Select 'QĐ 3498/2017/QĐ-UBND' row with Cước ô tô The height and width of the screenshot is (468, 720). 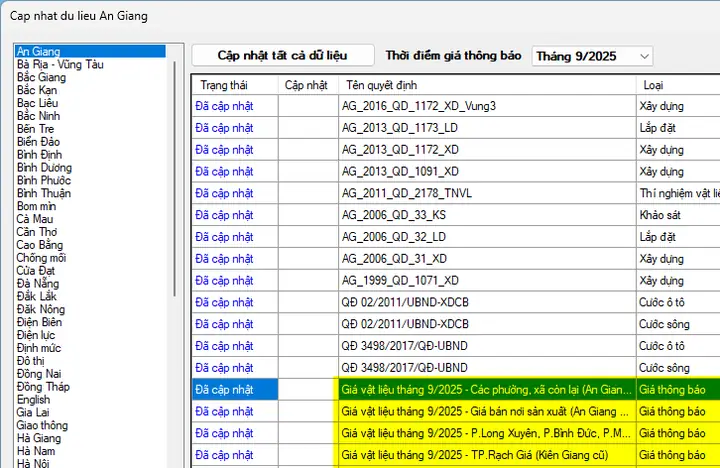coord(456,346)
